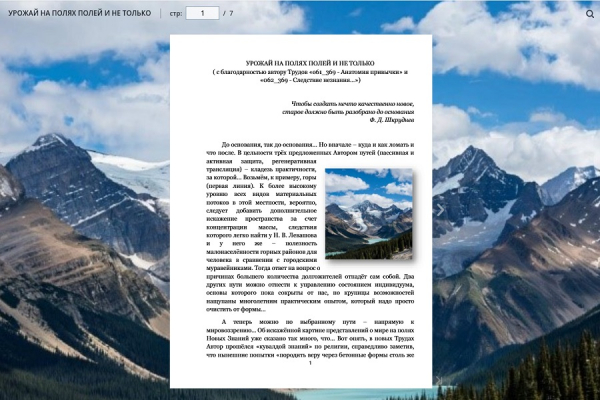Viewport: 600px width, 400px height.
Task: Click the paragraph beginning 'А теперь можно по выбранному'
Action: (310, 338)
